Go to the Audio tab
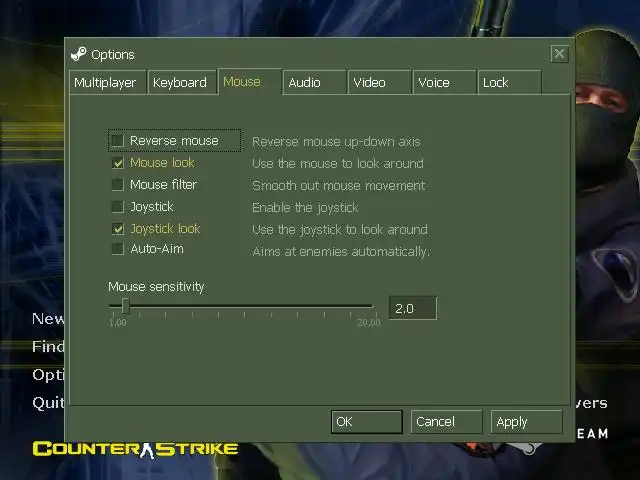Screen dimensions: 640x480 [314, 82]
